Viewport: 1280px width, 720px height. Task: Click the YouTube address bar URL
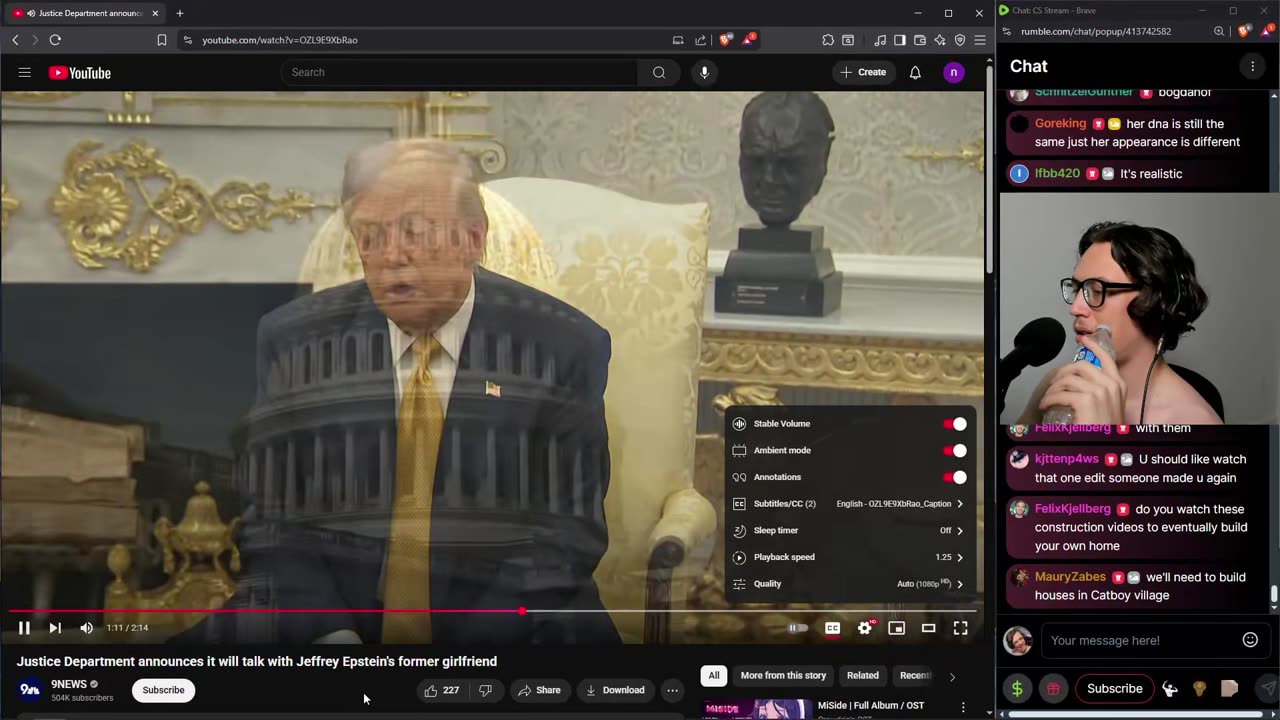click(279, 40)
